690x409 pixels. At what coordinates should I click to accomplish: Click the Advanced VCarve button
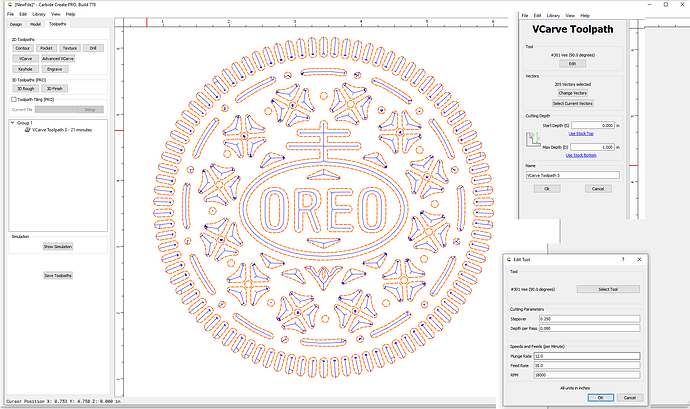[x=58, y=59]
